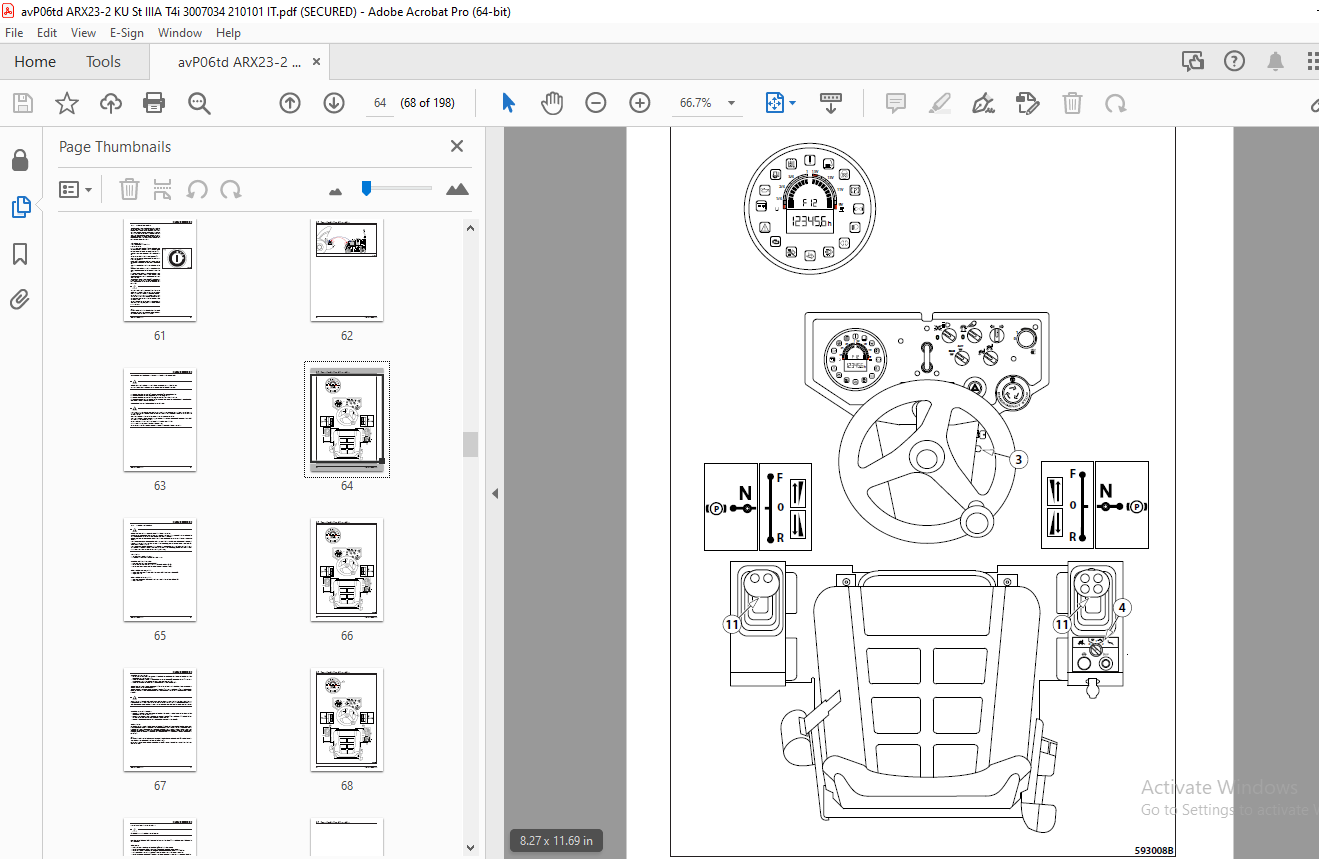The height and width of the screenshot is (859, 1319).
Task: Go to previous page with up arrow
Action: (290, 103)
